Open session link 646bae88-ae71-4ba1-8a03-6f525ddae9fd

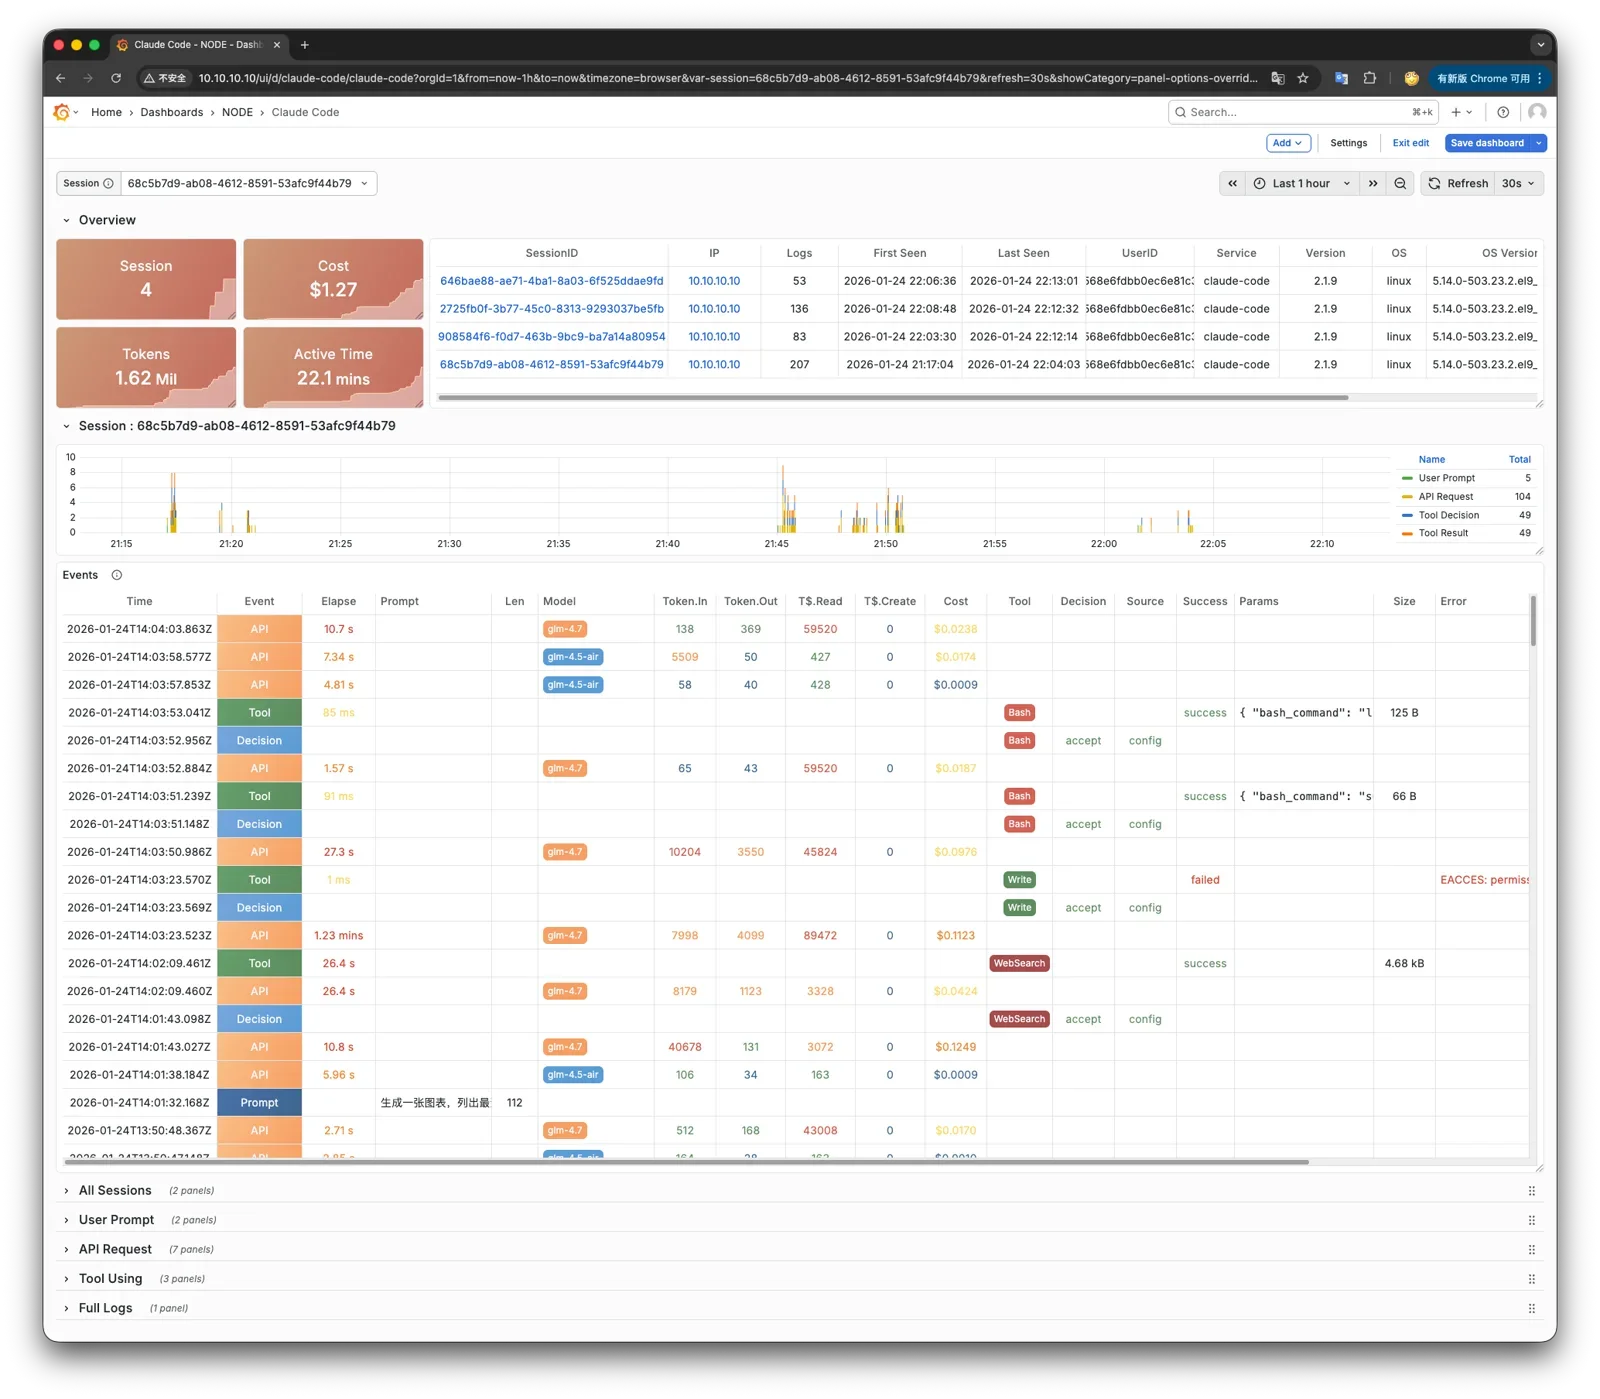pyautogui.click(x=551, y=281)
